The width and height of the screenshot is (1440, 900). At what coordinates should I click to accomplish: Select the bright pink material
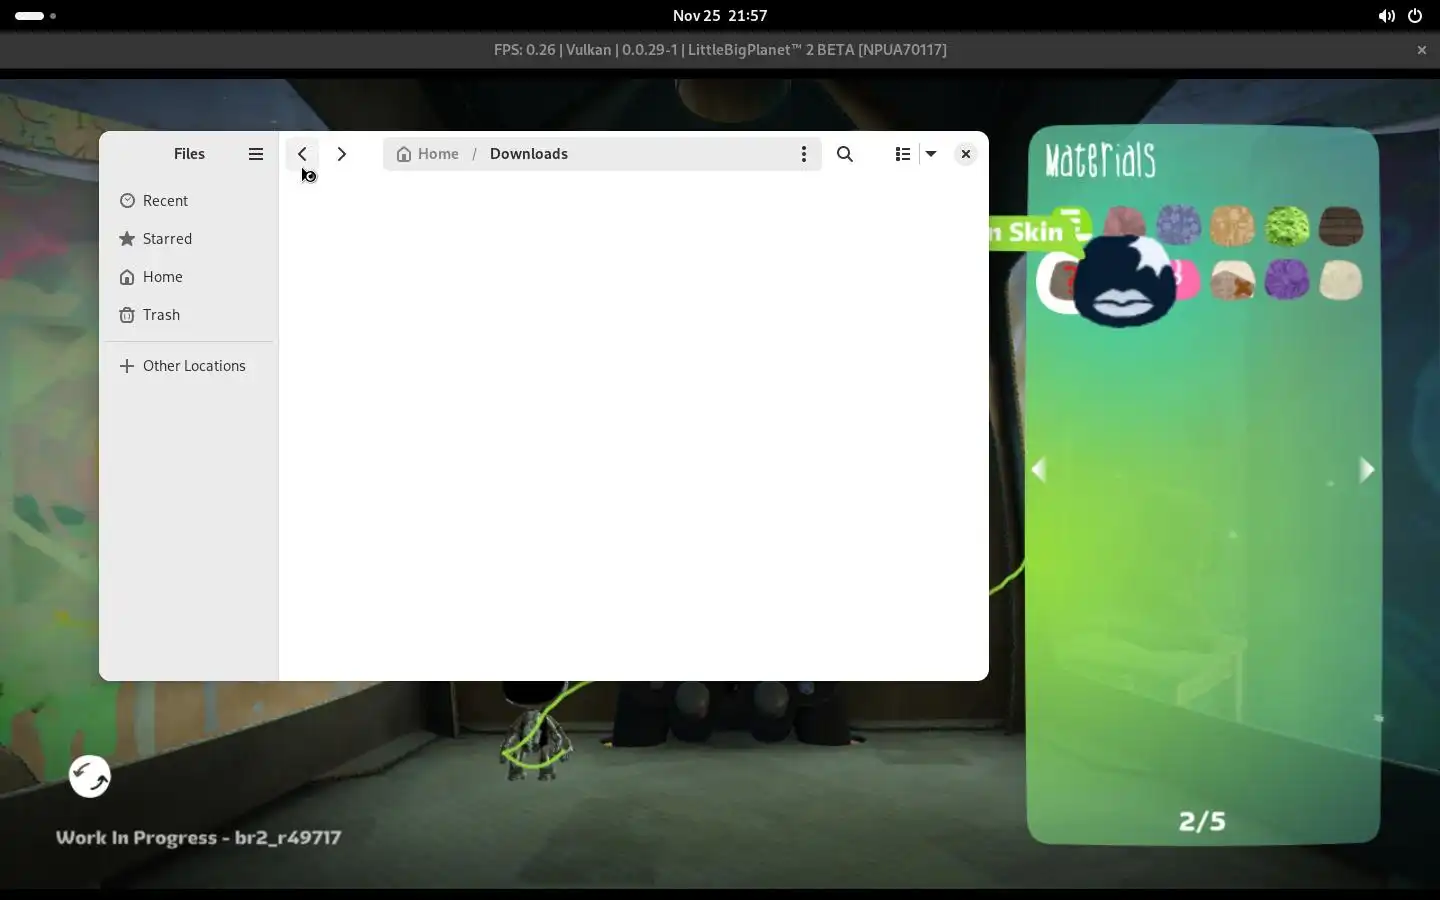pyautogui.click(x=1187, y=280)
